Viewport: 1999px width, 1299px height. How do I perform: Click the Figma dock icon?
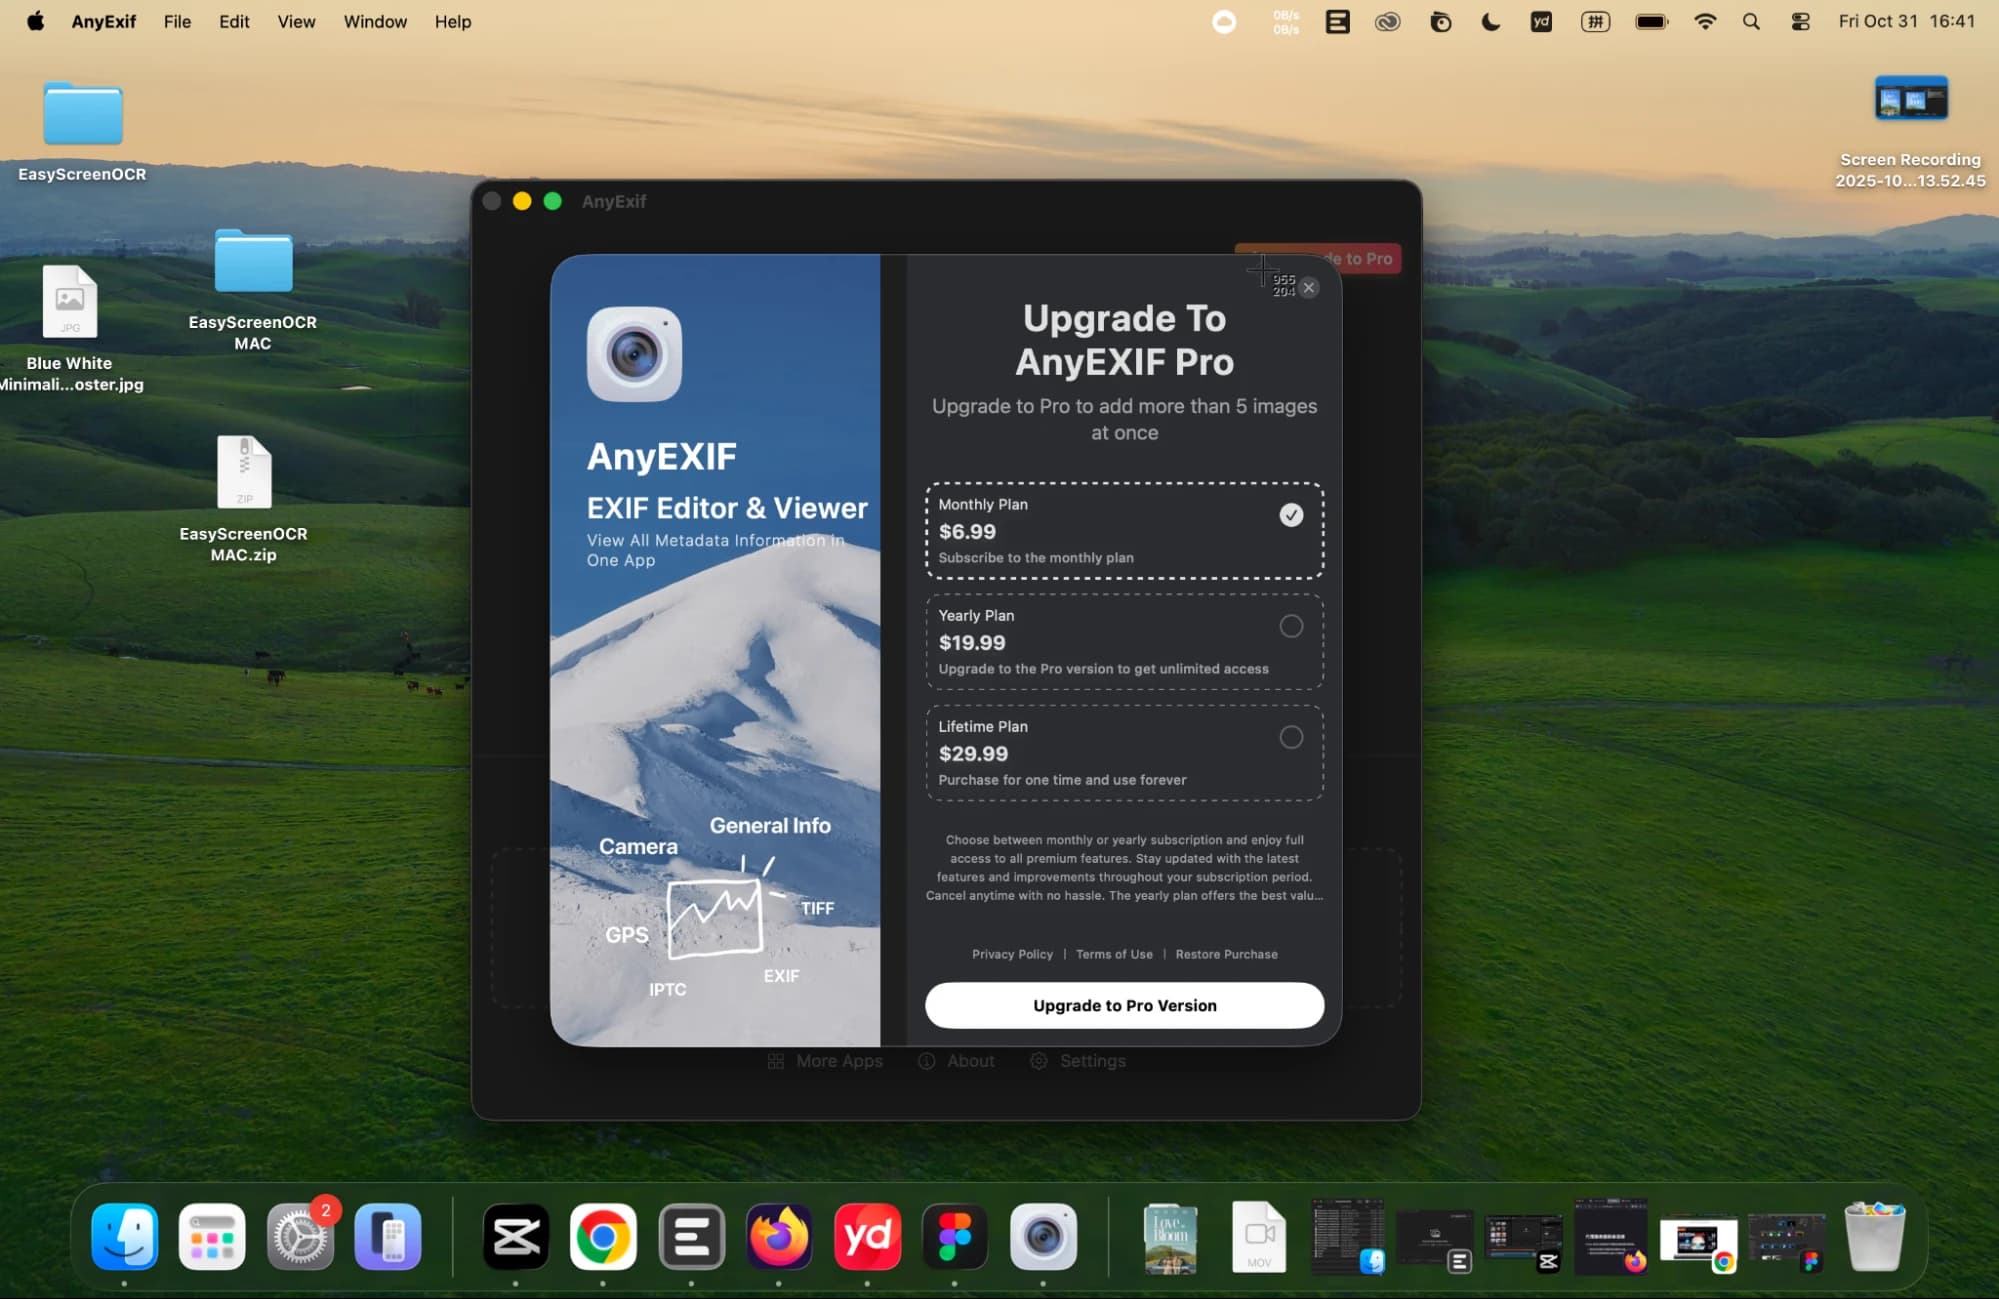pos(954,1237)
